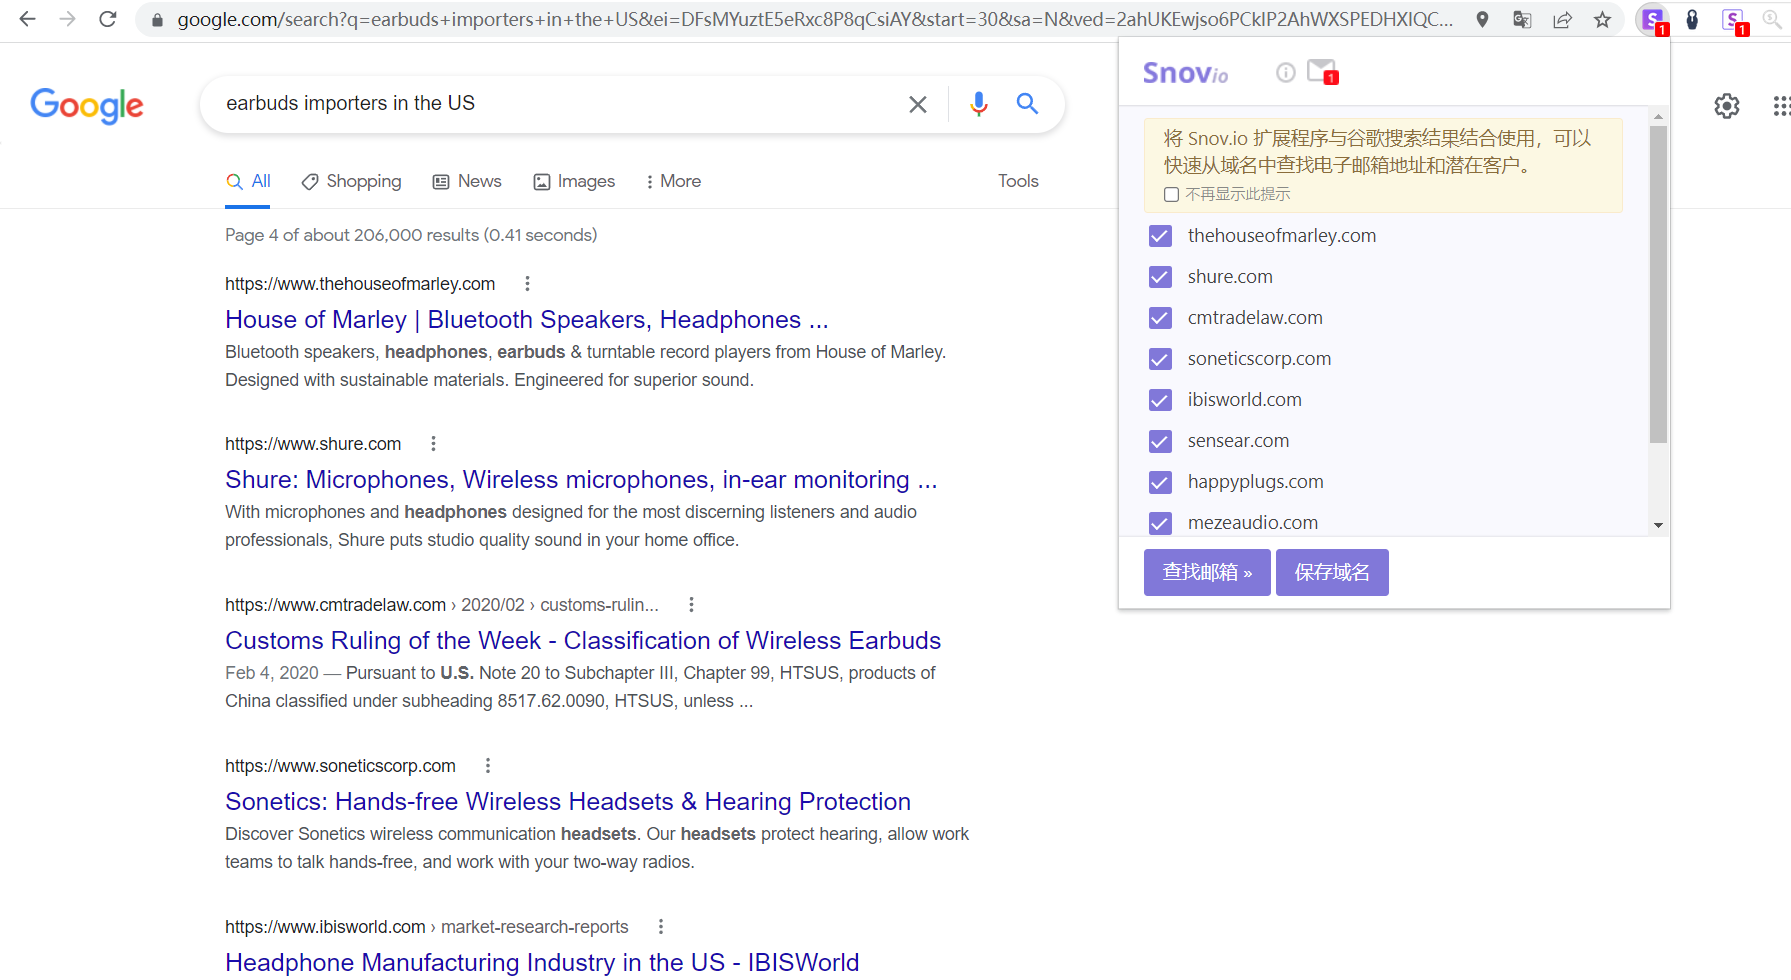Screen dimensions: 1791x980
Task: Click the blue magnifier search button
Action: [1027, 103]
